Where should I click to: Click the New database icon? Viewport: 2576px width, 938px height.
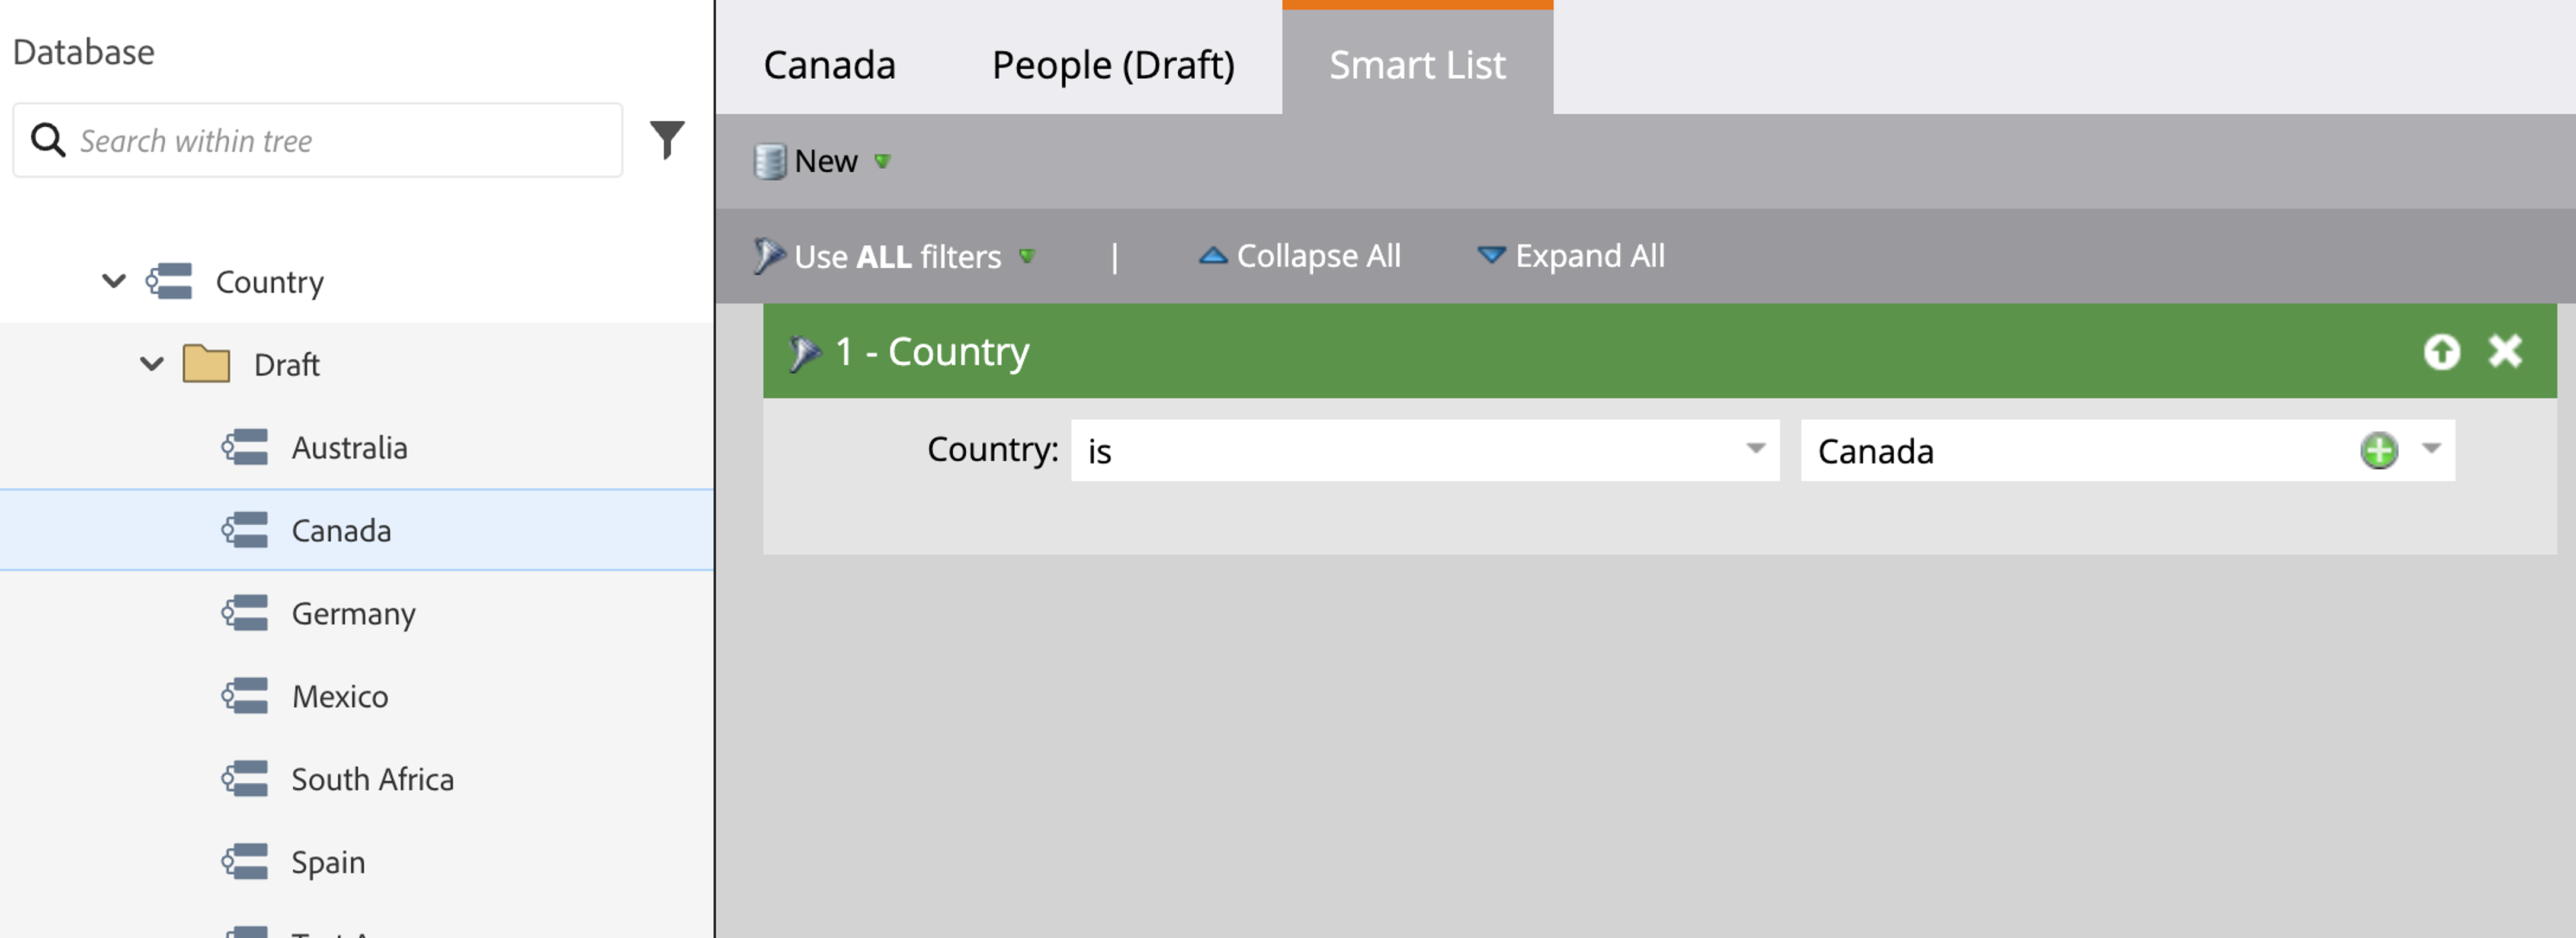[x=769, y=161]
